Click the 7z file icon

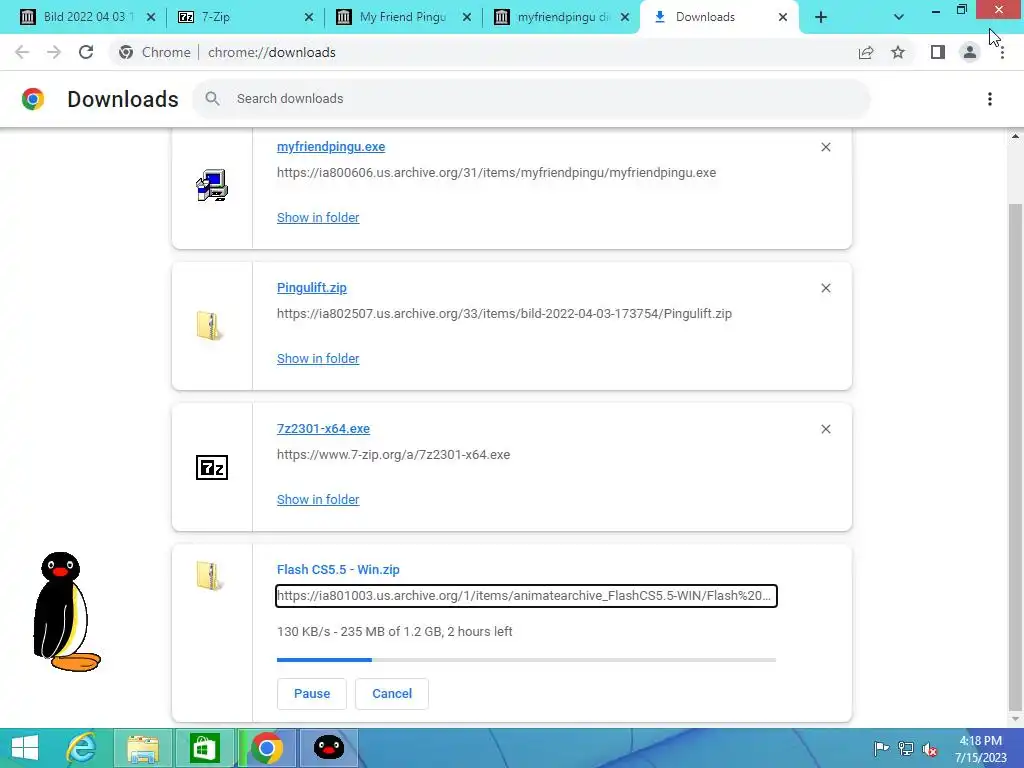point(212,468)
